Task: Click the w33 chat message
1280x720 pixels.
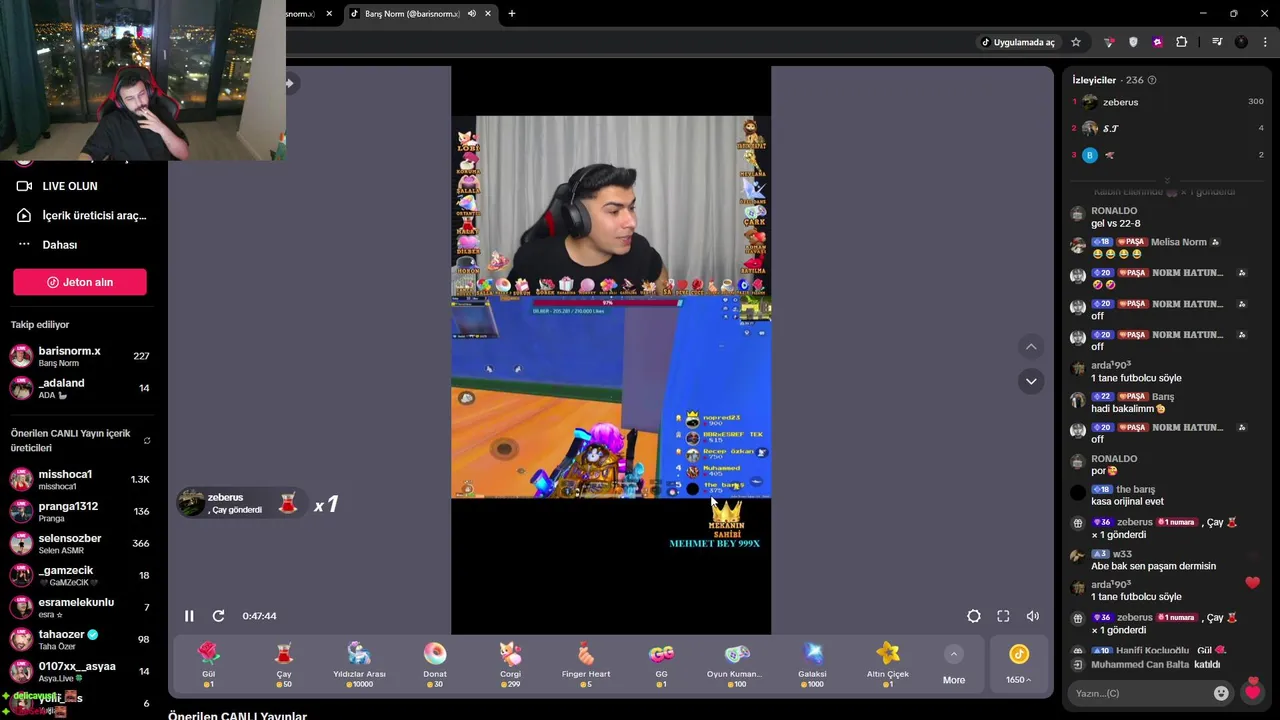Action: (x=1153, y=566)
